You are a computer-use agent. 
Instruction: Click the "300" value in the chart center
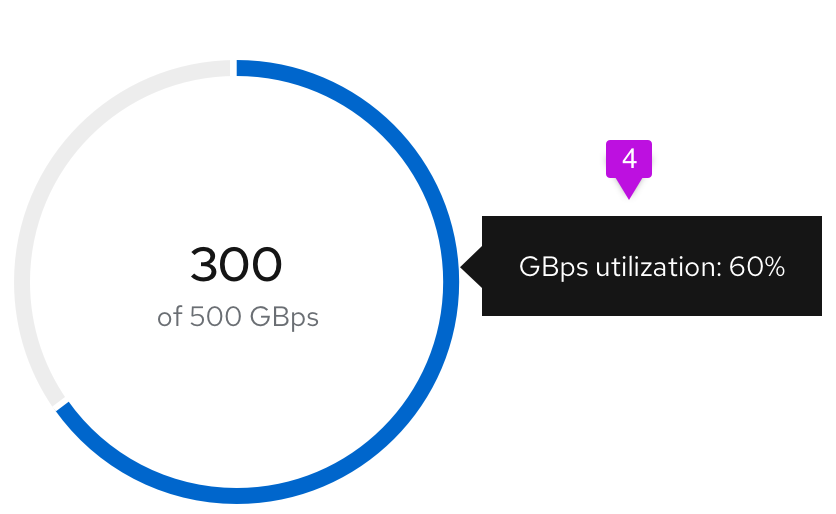tap(237, 266)
